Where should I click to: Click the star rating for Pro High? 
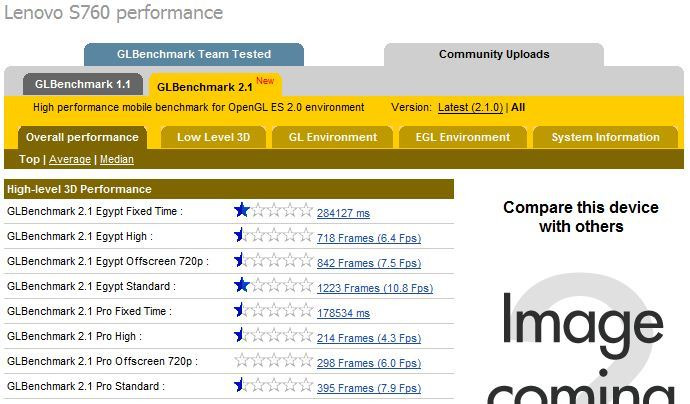click(x=273, y=336)
